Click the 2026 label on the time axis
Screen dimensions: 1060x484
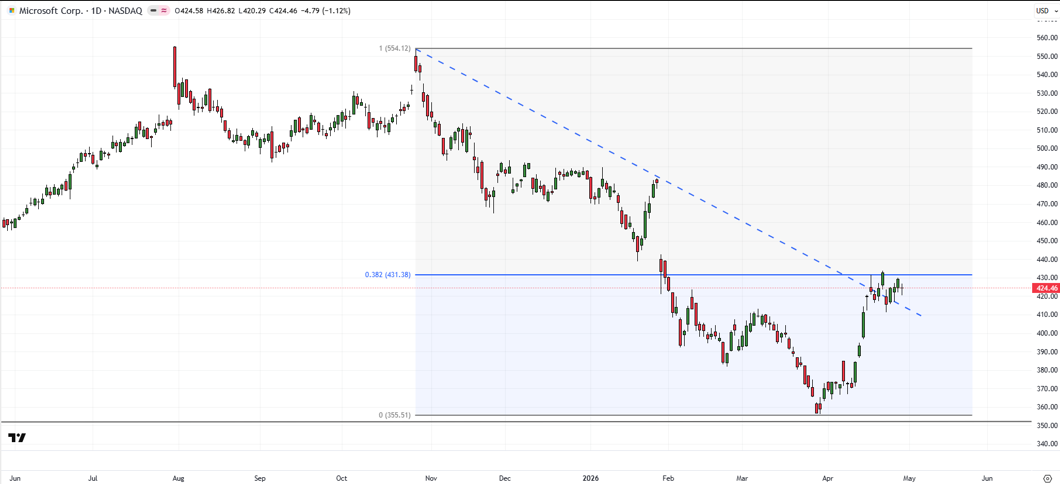[x=590, y=477]
